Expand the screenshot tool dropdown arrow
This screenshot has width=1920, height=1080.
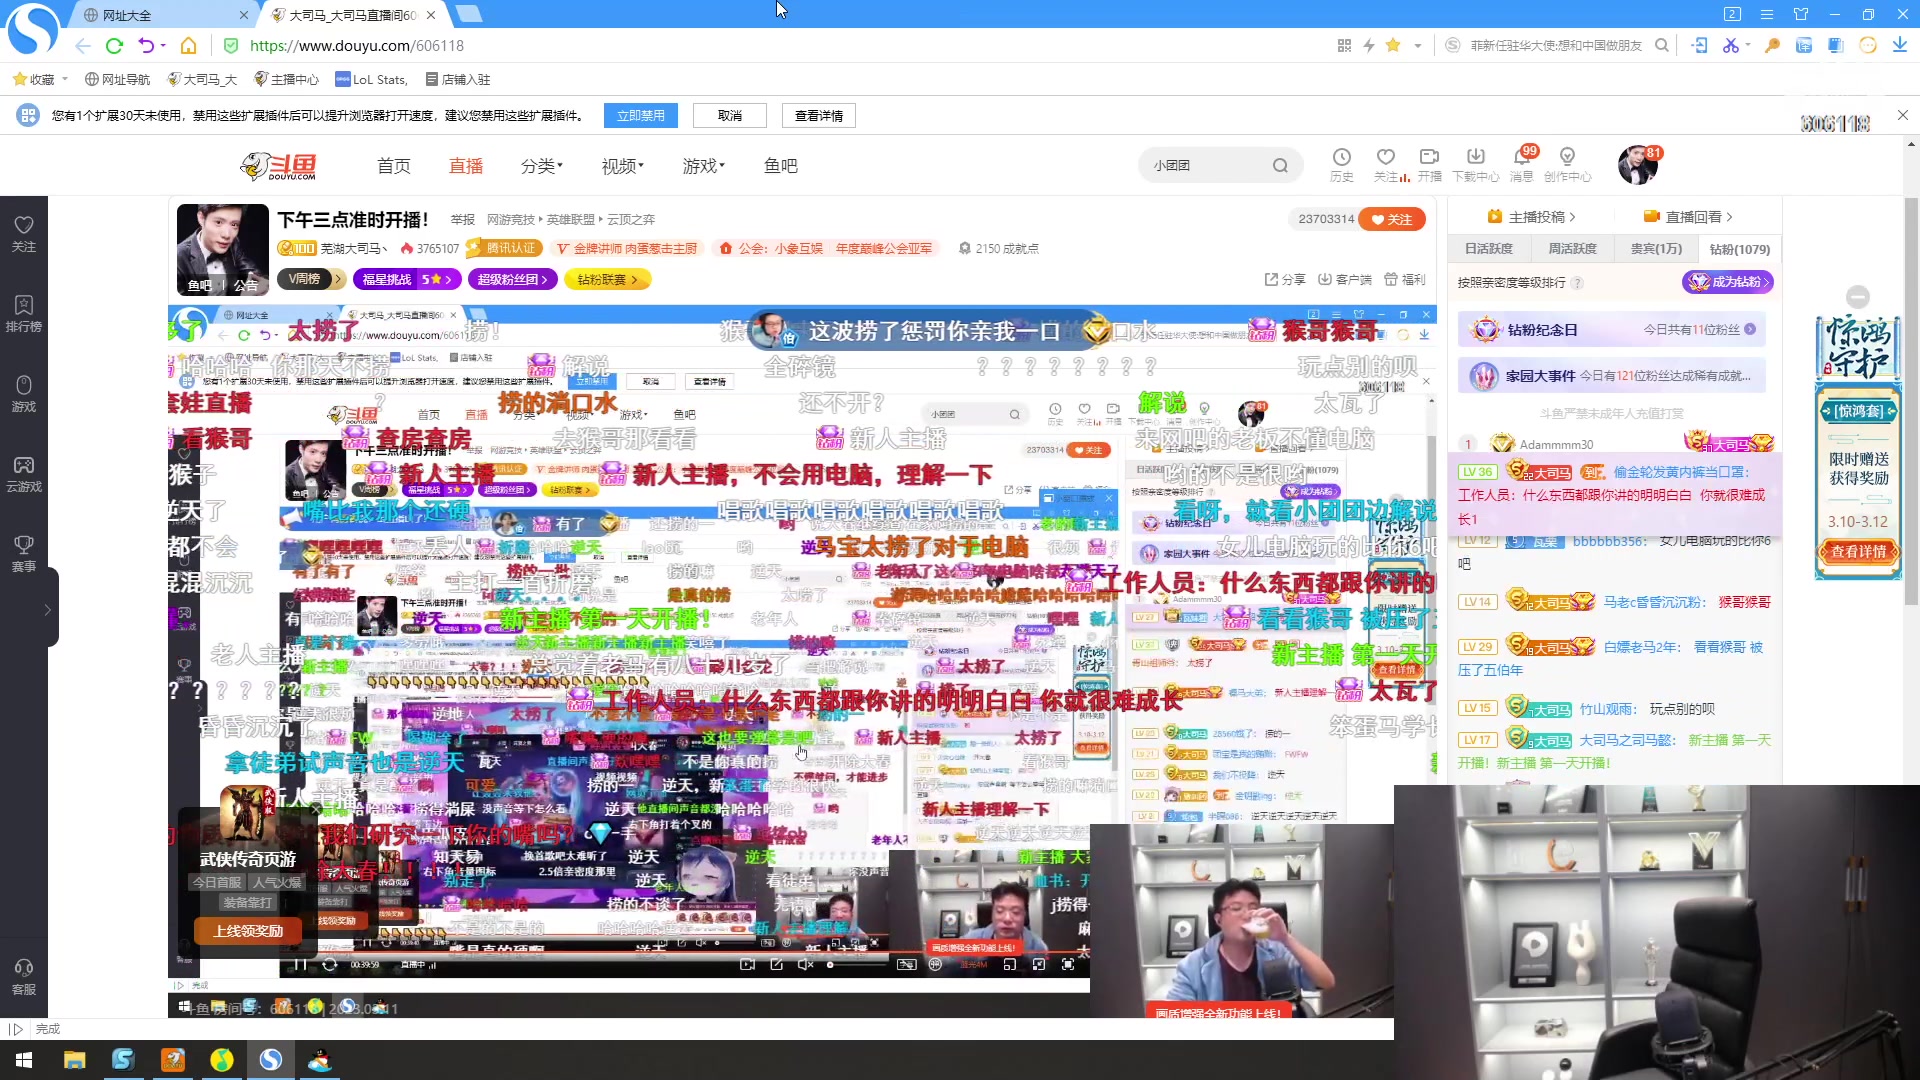coord(1748,45)
